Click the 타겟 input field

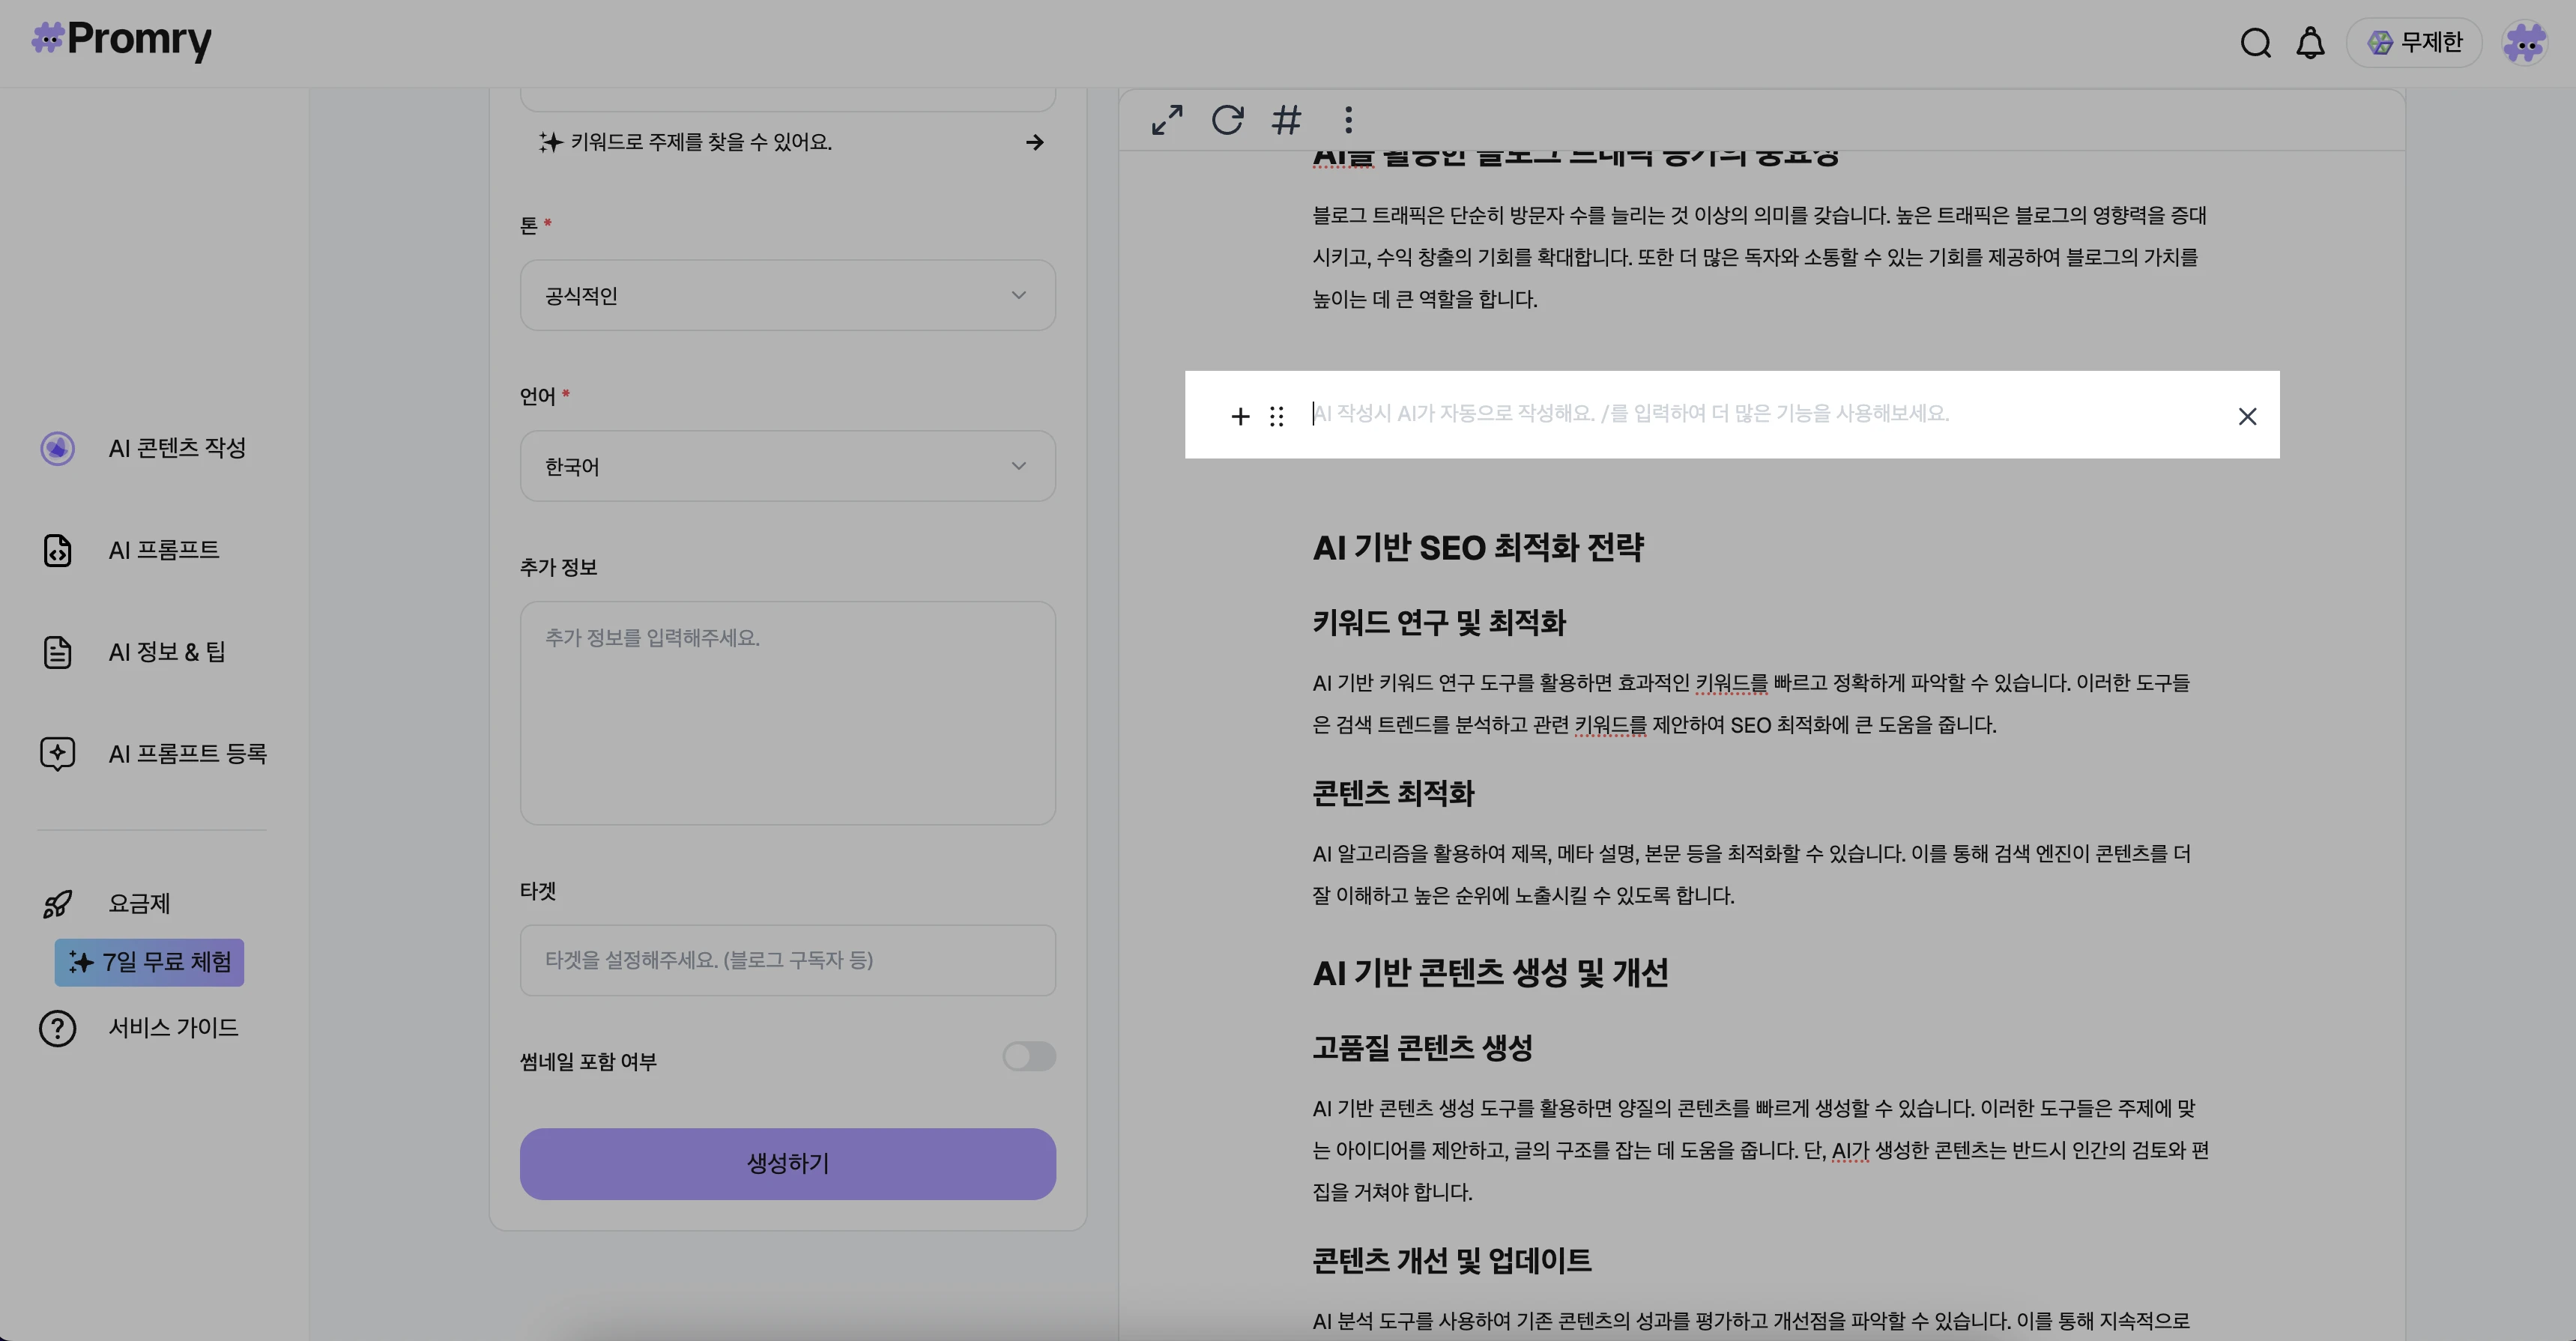coord(788,960)
